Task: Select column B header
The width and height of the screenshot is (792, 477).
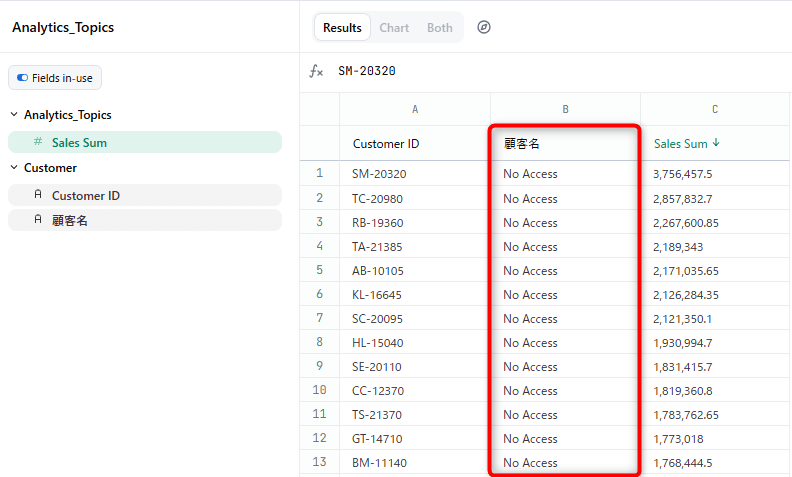Action: point(565,109)
